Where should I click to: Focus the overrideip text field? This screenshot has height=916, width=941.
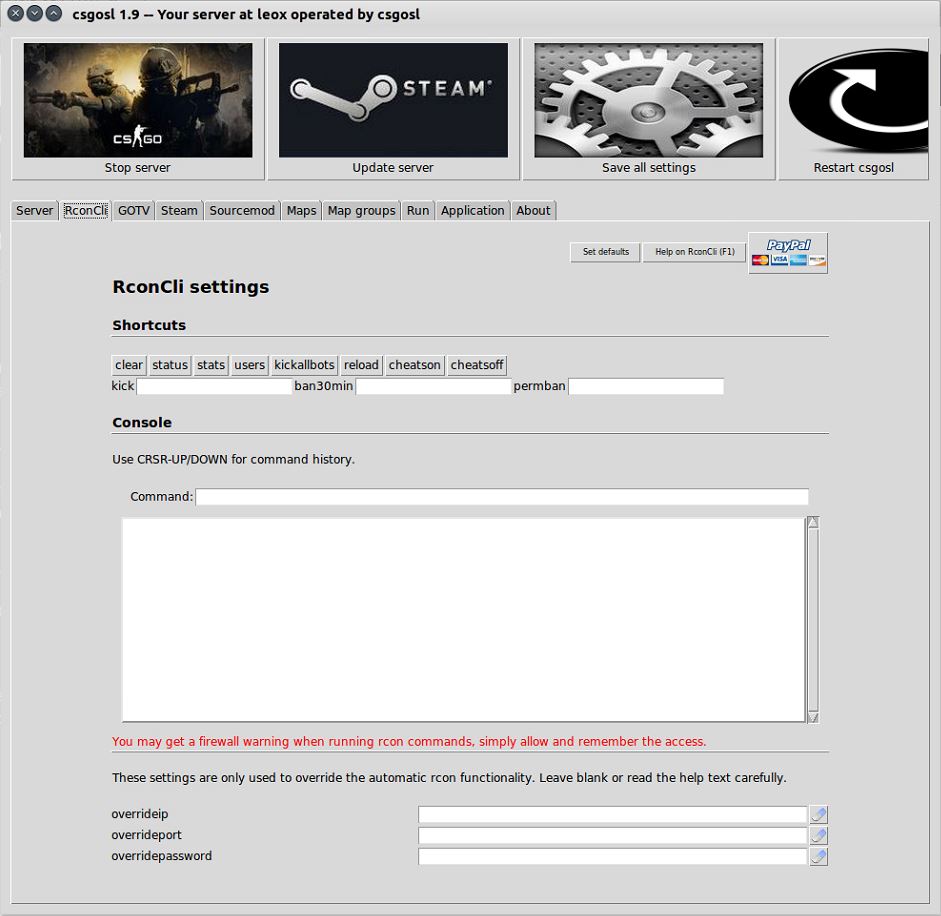(x=613, y=815)
